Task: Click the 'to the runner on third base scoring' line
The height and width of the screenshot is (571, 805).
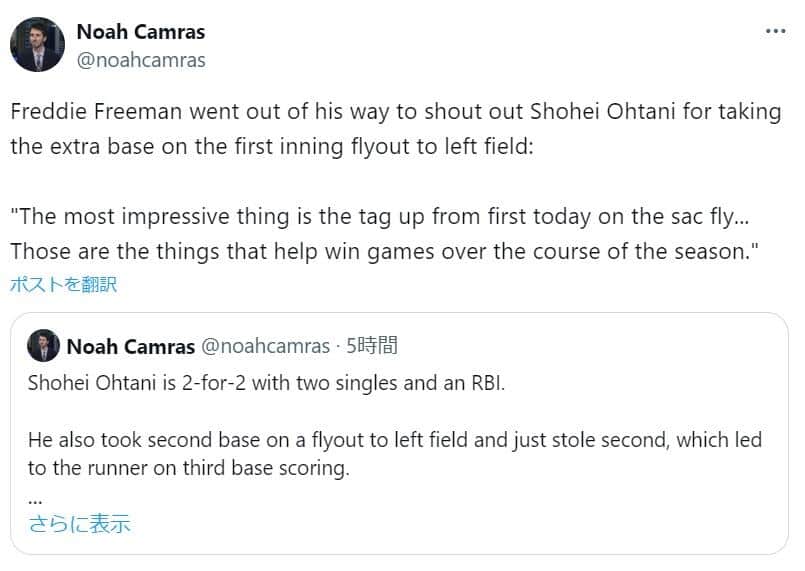Action: coord(190,467)
